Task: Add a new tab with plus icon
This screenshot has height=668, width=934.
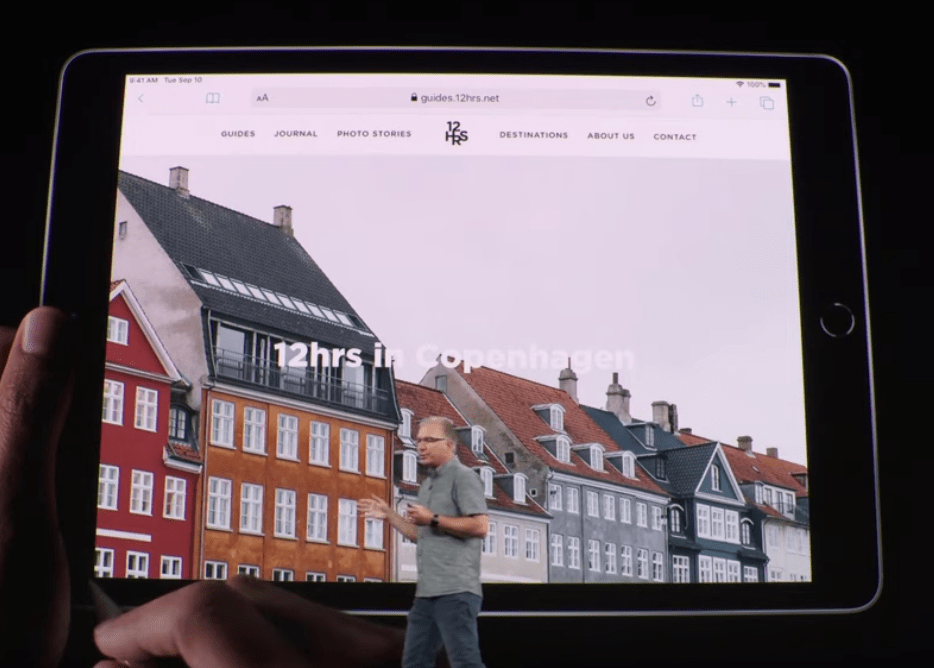Action: [x=731, y=102]
